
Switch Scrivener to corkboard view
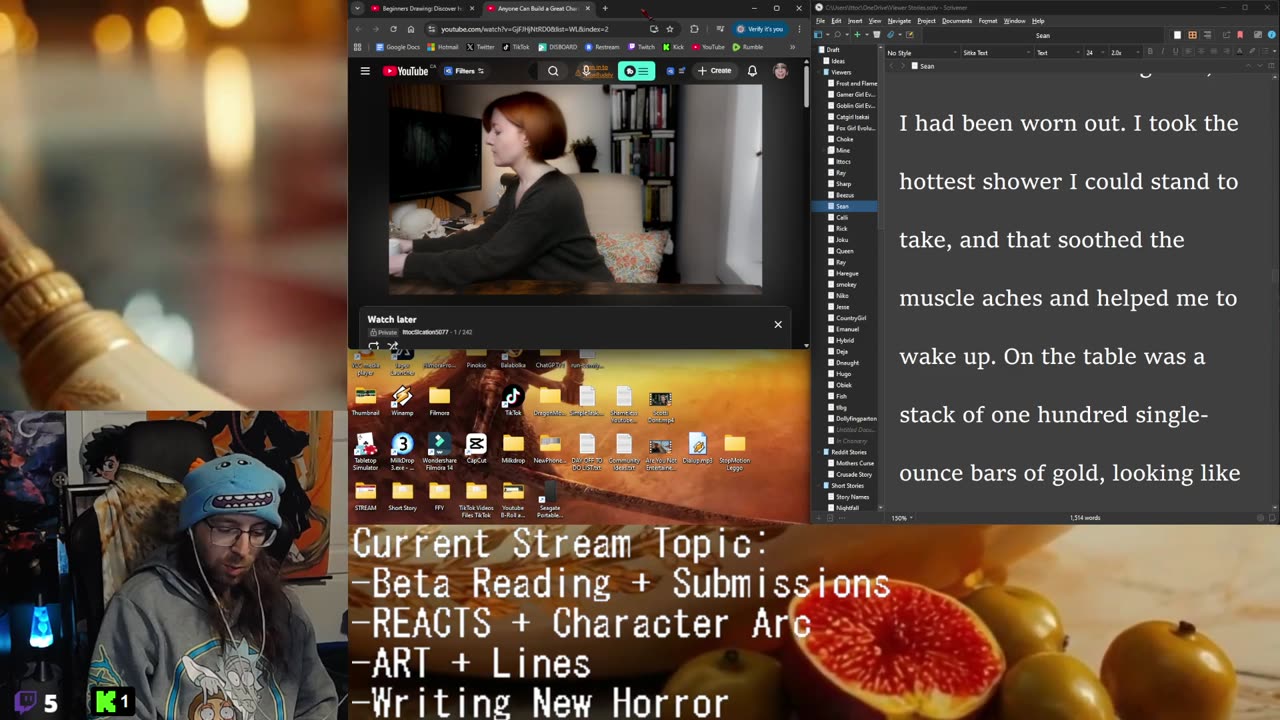(1192, 35)
